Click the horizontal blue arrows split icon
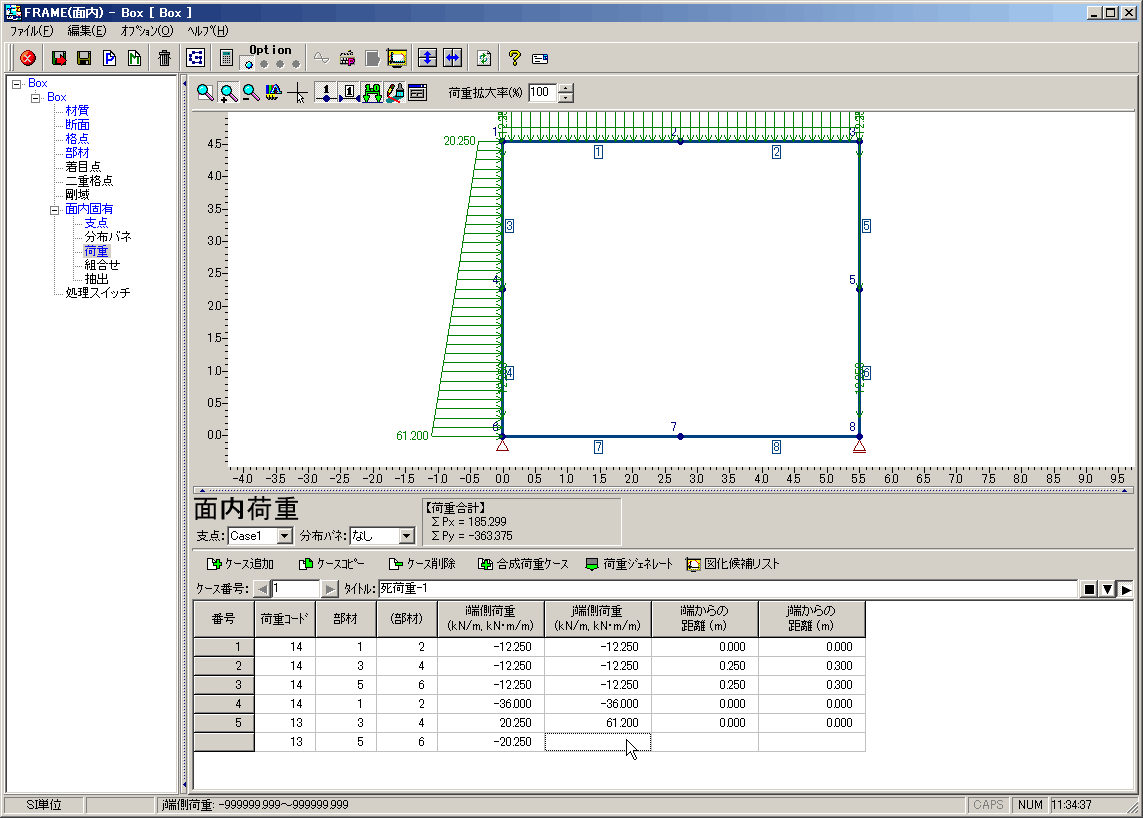This screenshot has height=818, width=1143. click(453, 58)
